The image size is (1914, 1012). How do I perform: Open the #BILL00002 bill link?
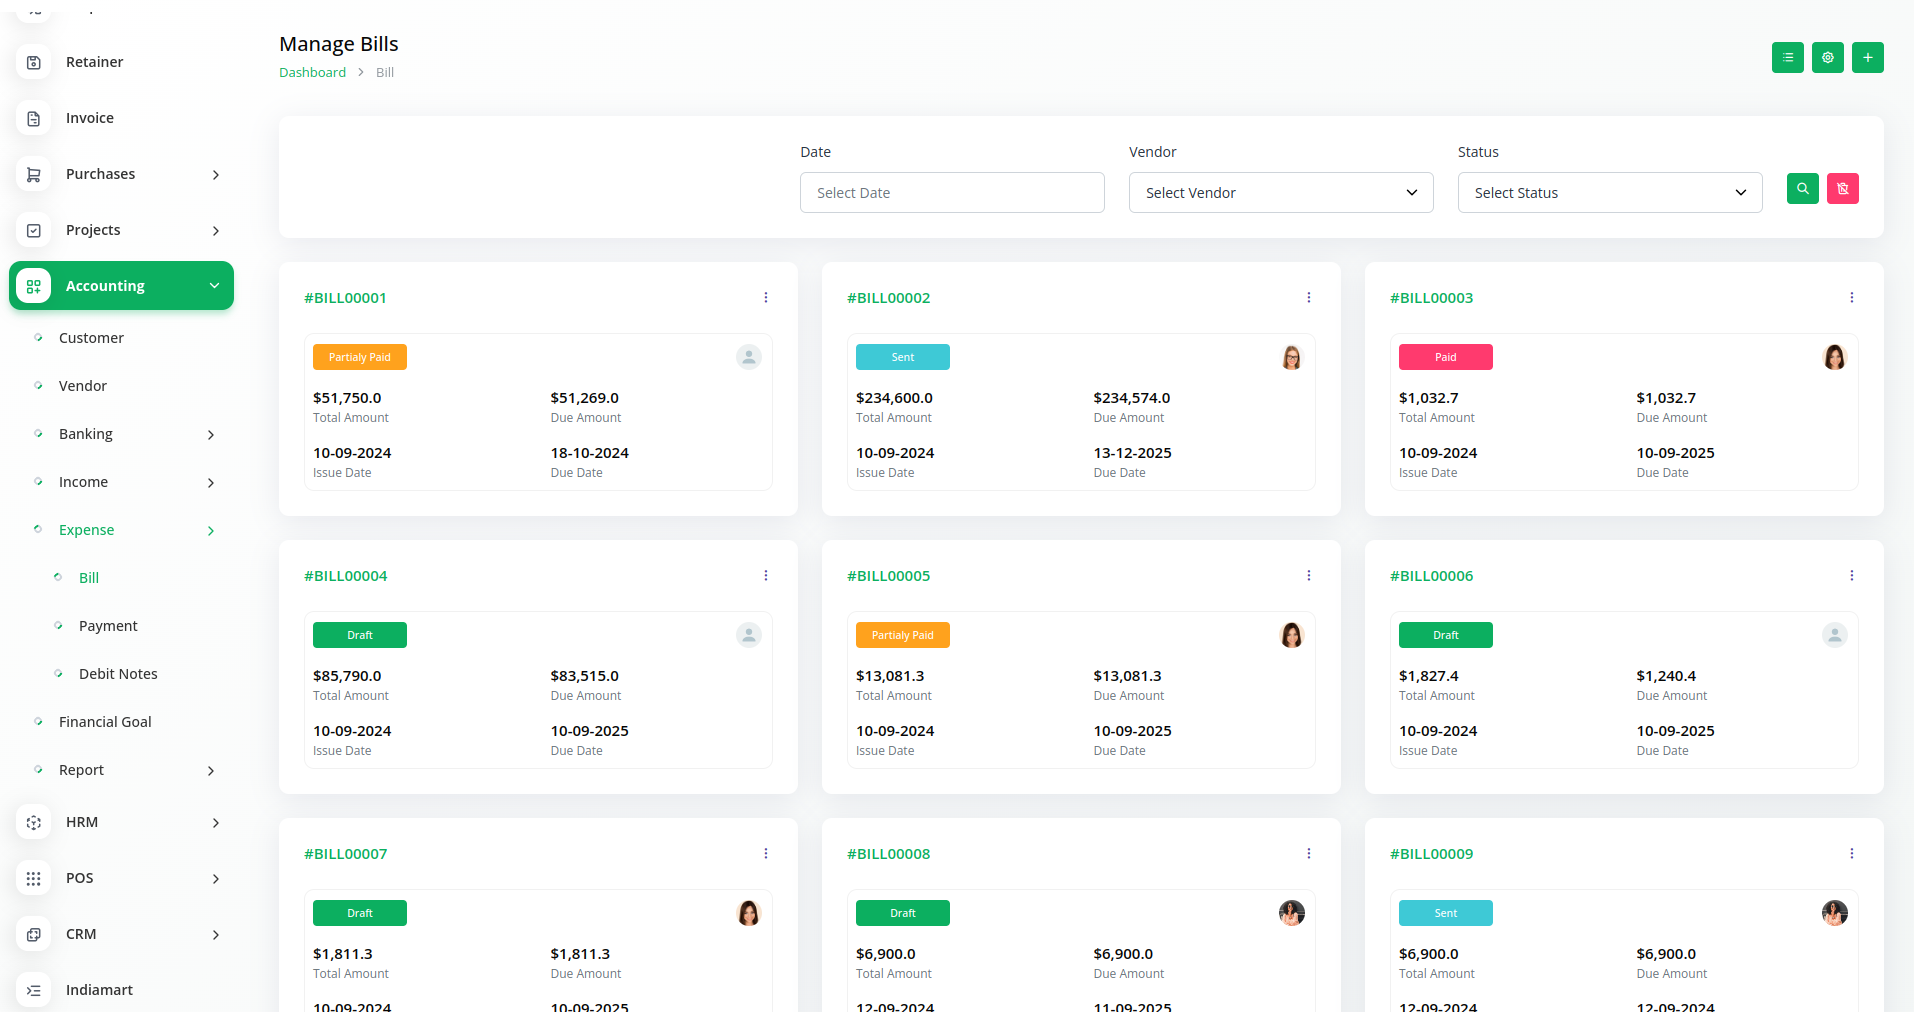pyautogui.click(x=888, y=298)
